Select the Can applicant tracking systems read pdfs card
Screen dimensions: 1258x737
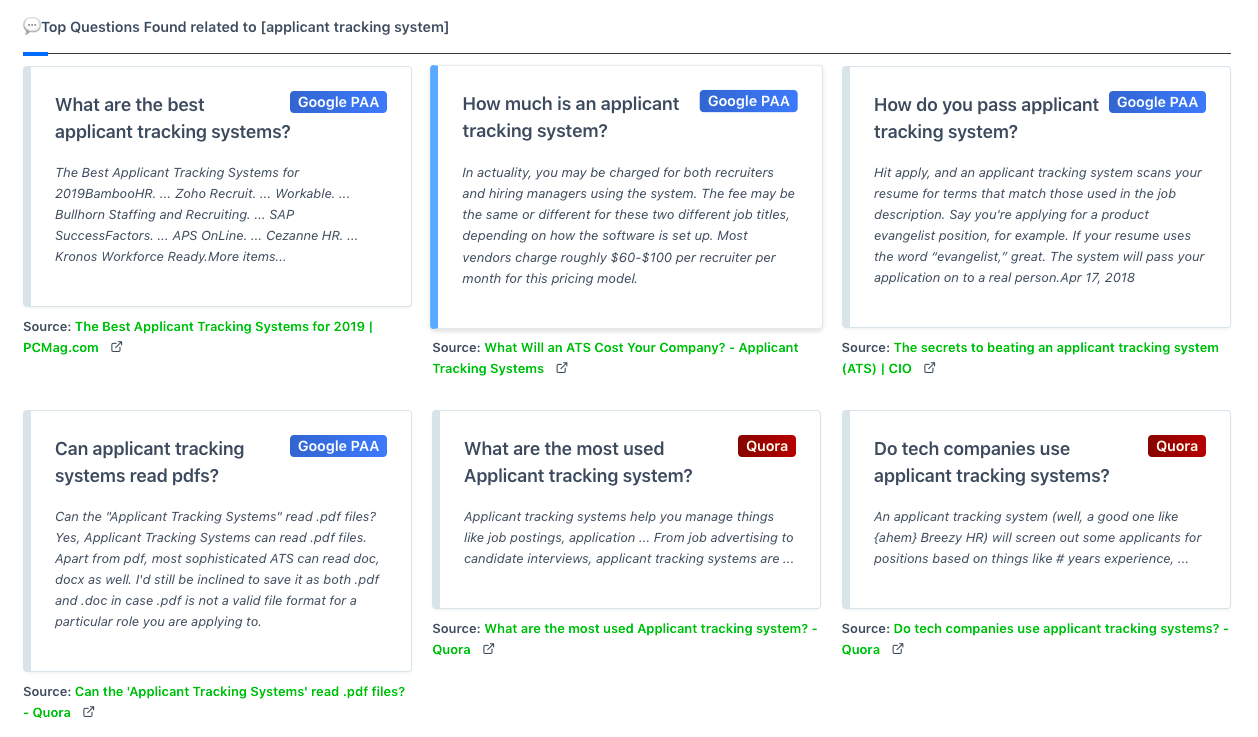[217, 541]
